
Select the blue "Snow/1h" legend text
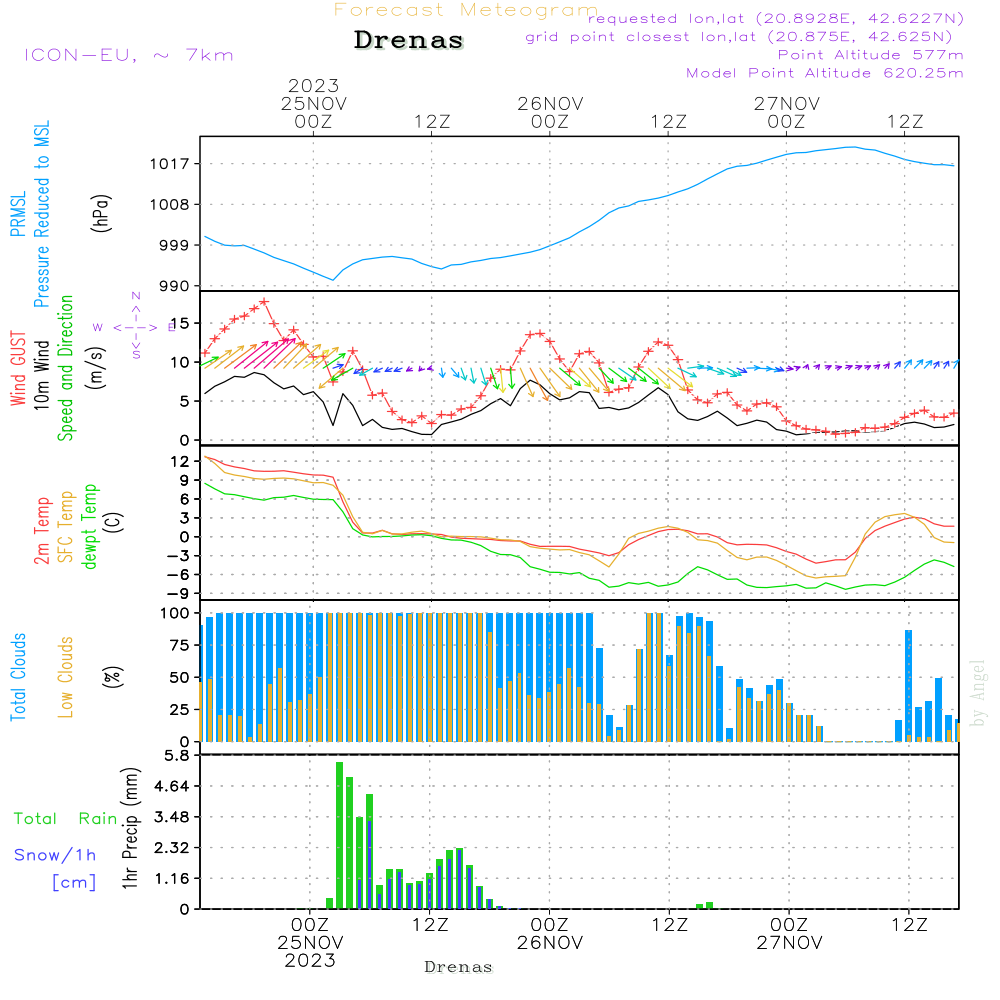55,855
